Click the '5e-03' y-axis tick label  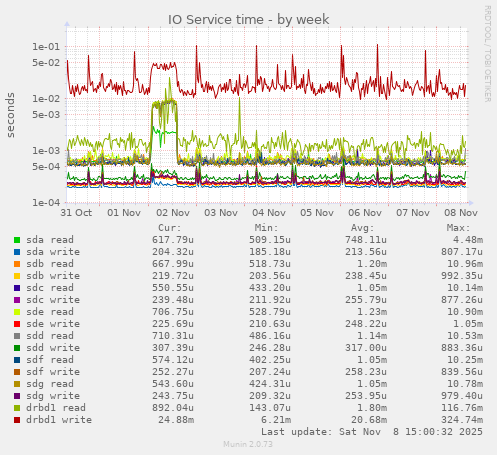(46, 115)
